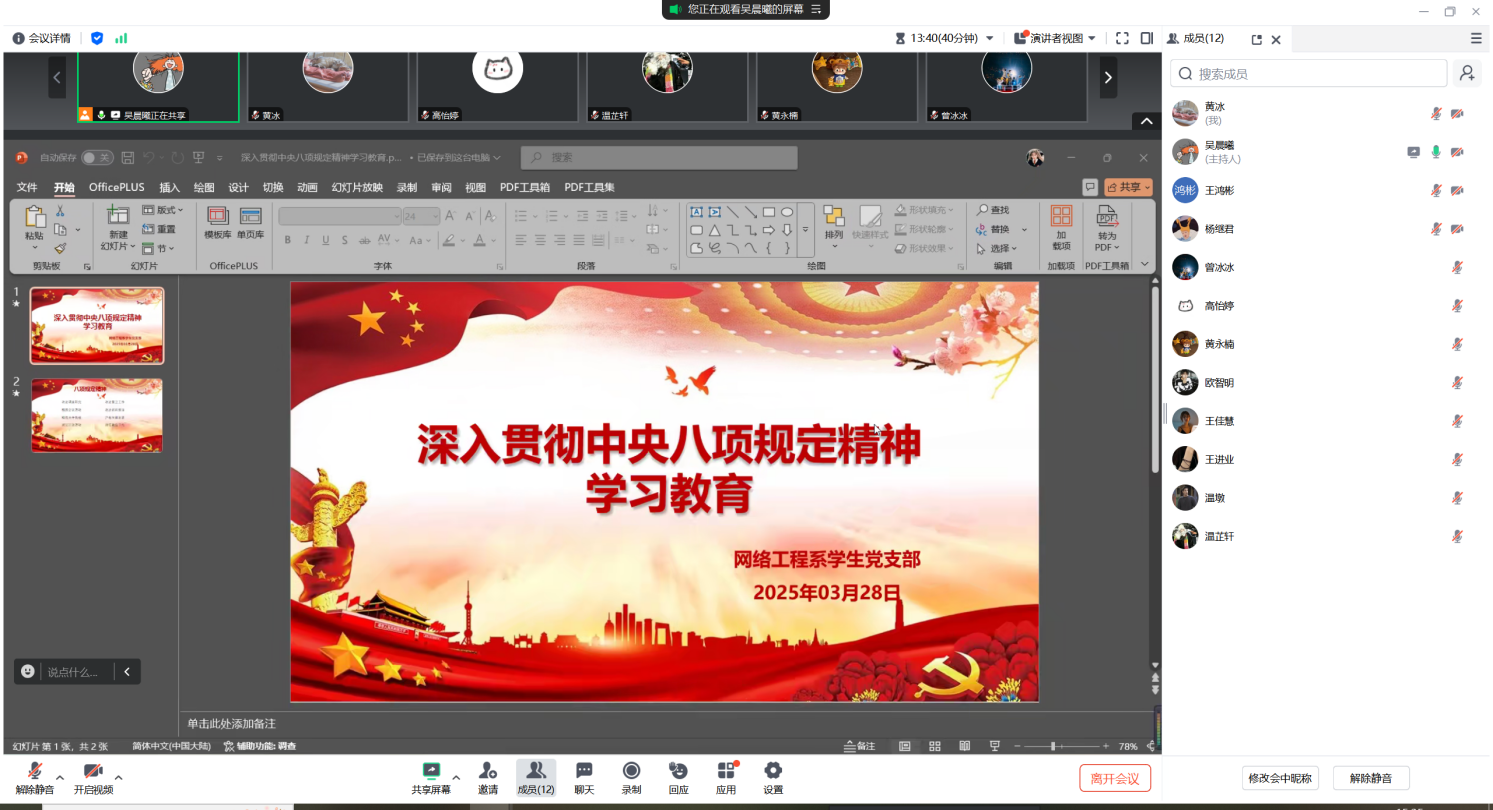Click the 搜索成员 search field
The height and width of the screenshot is (810, 1493).
coord(1309,73)
